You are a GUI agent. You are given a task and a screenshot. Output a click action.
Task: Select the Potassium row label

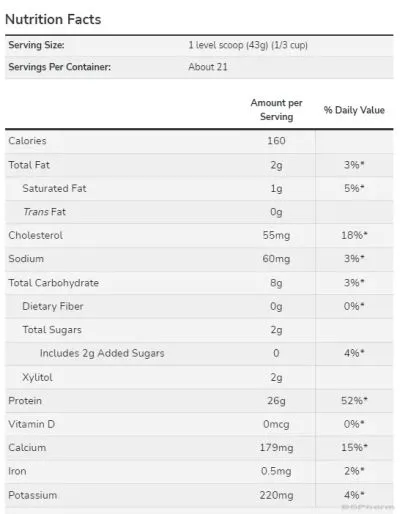tap(33, 495)
